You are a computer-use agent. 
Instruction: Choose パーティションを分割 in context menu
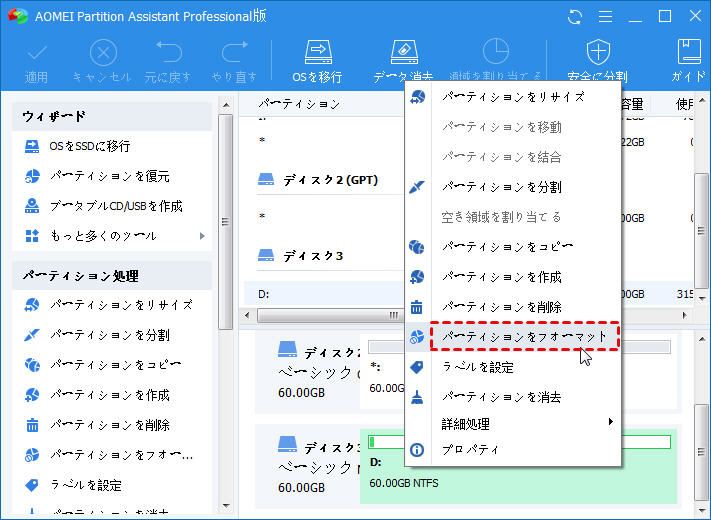pyautogui.click(x=513, y=187)
